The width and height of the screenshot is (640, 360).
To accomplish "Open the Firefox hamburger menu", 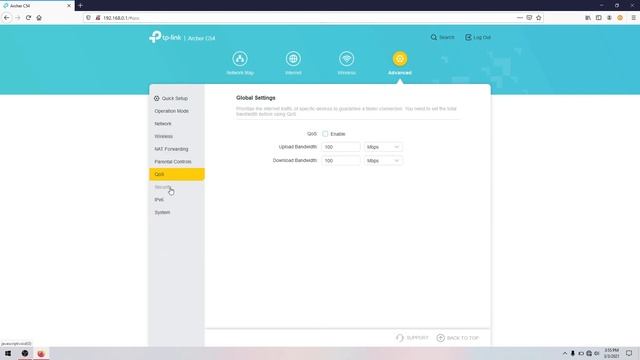I will tap(633, 18).
